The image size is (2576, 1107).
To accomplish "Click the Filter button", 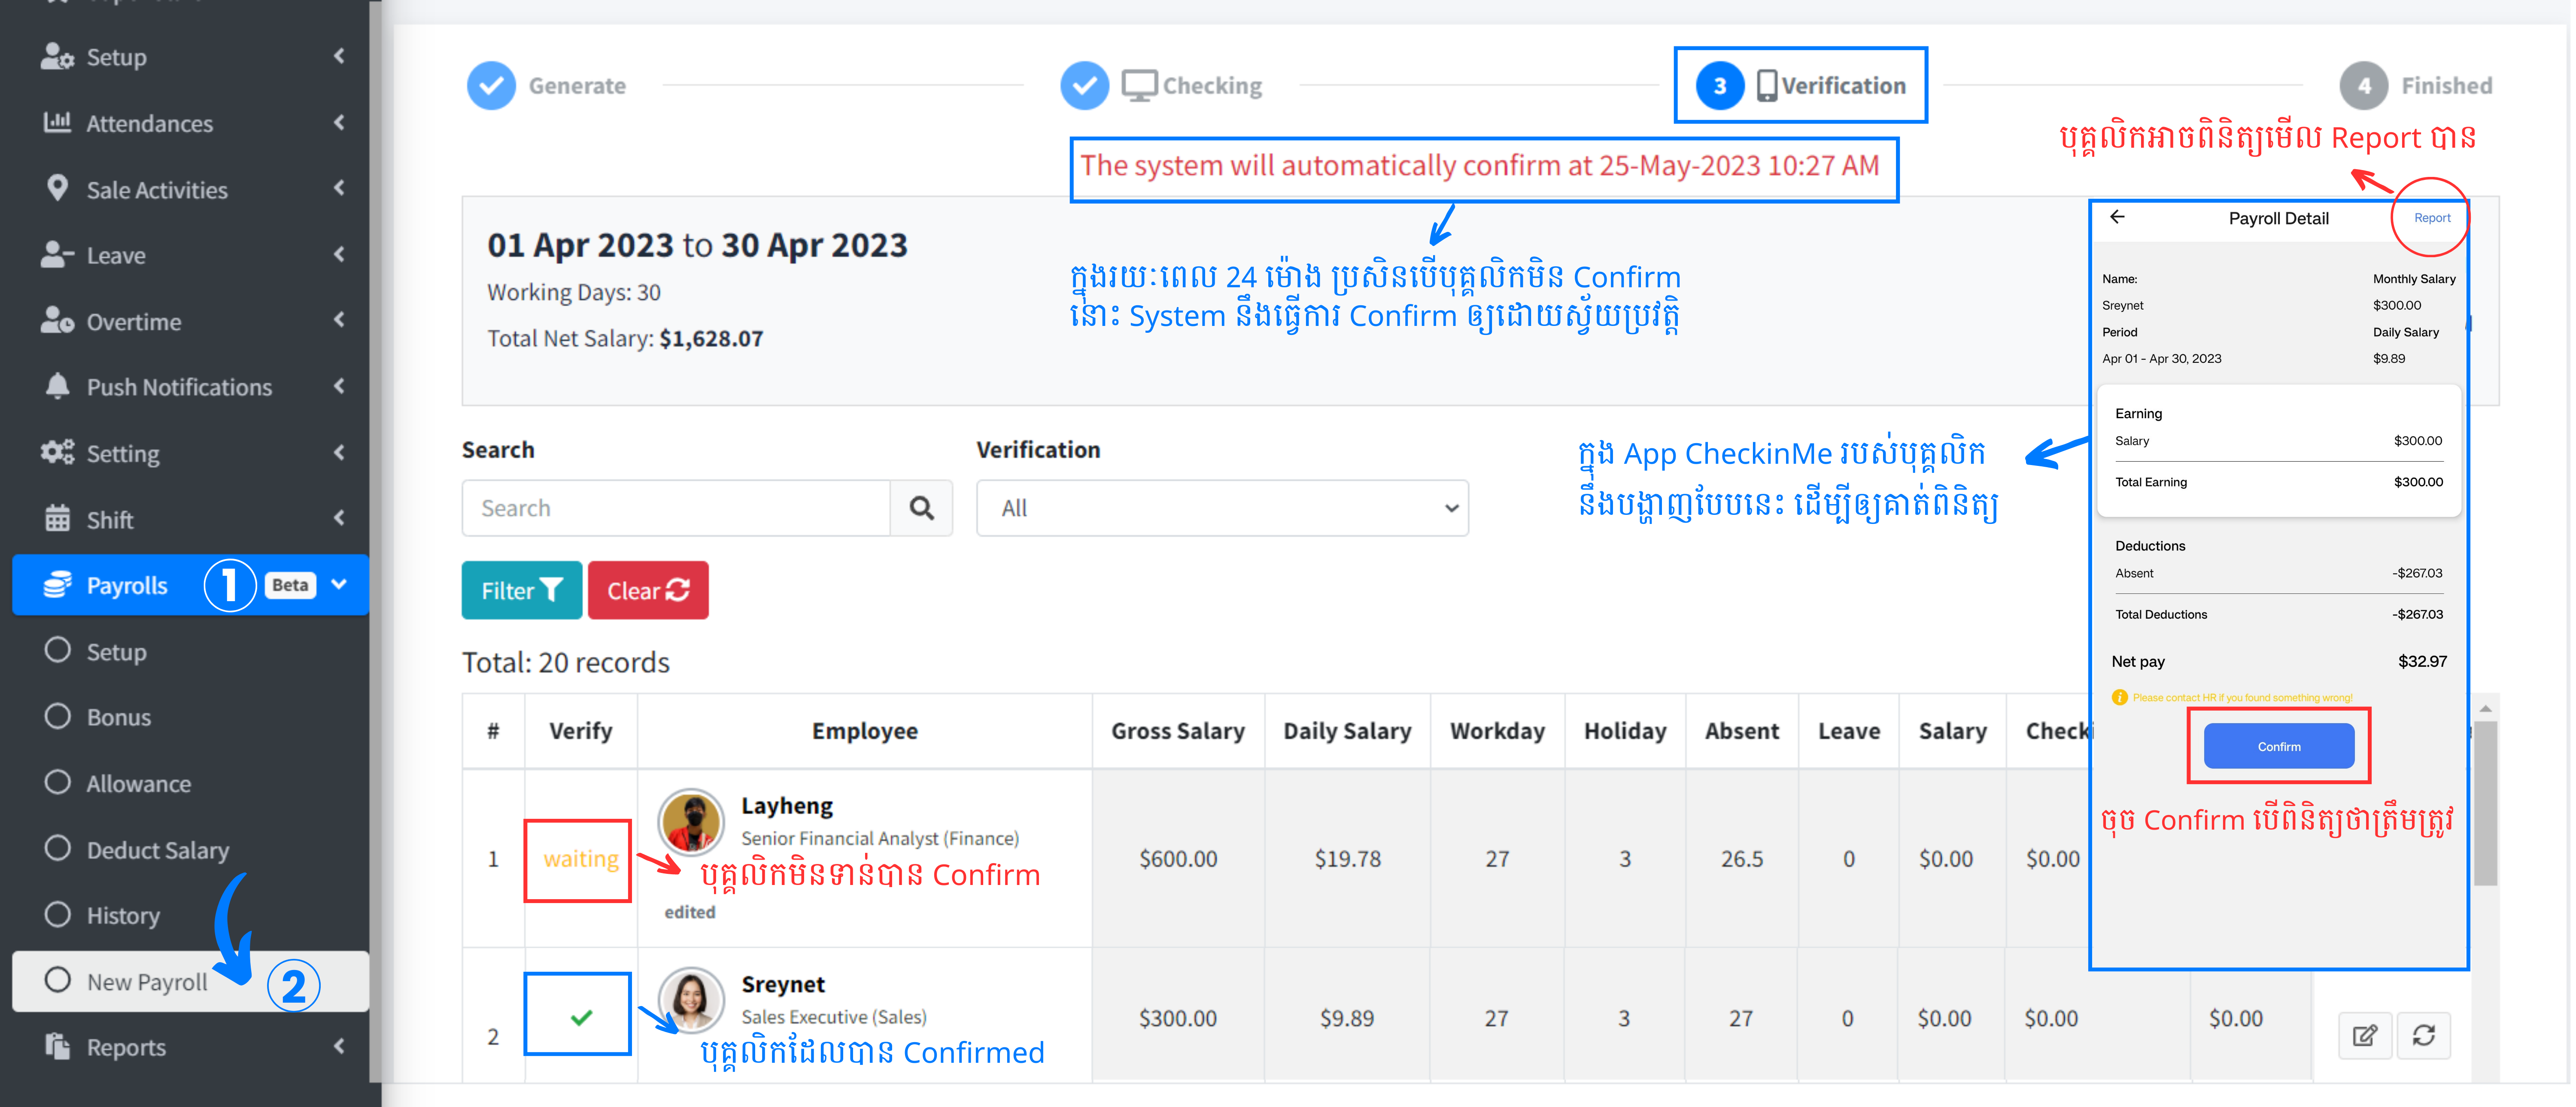I will (521, 590).
